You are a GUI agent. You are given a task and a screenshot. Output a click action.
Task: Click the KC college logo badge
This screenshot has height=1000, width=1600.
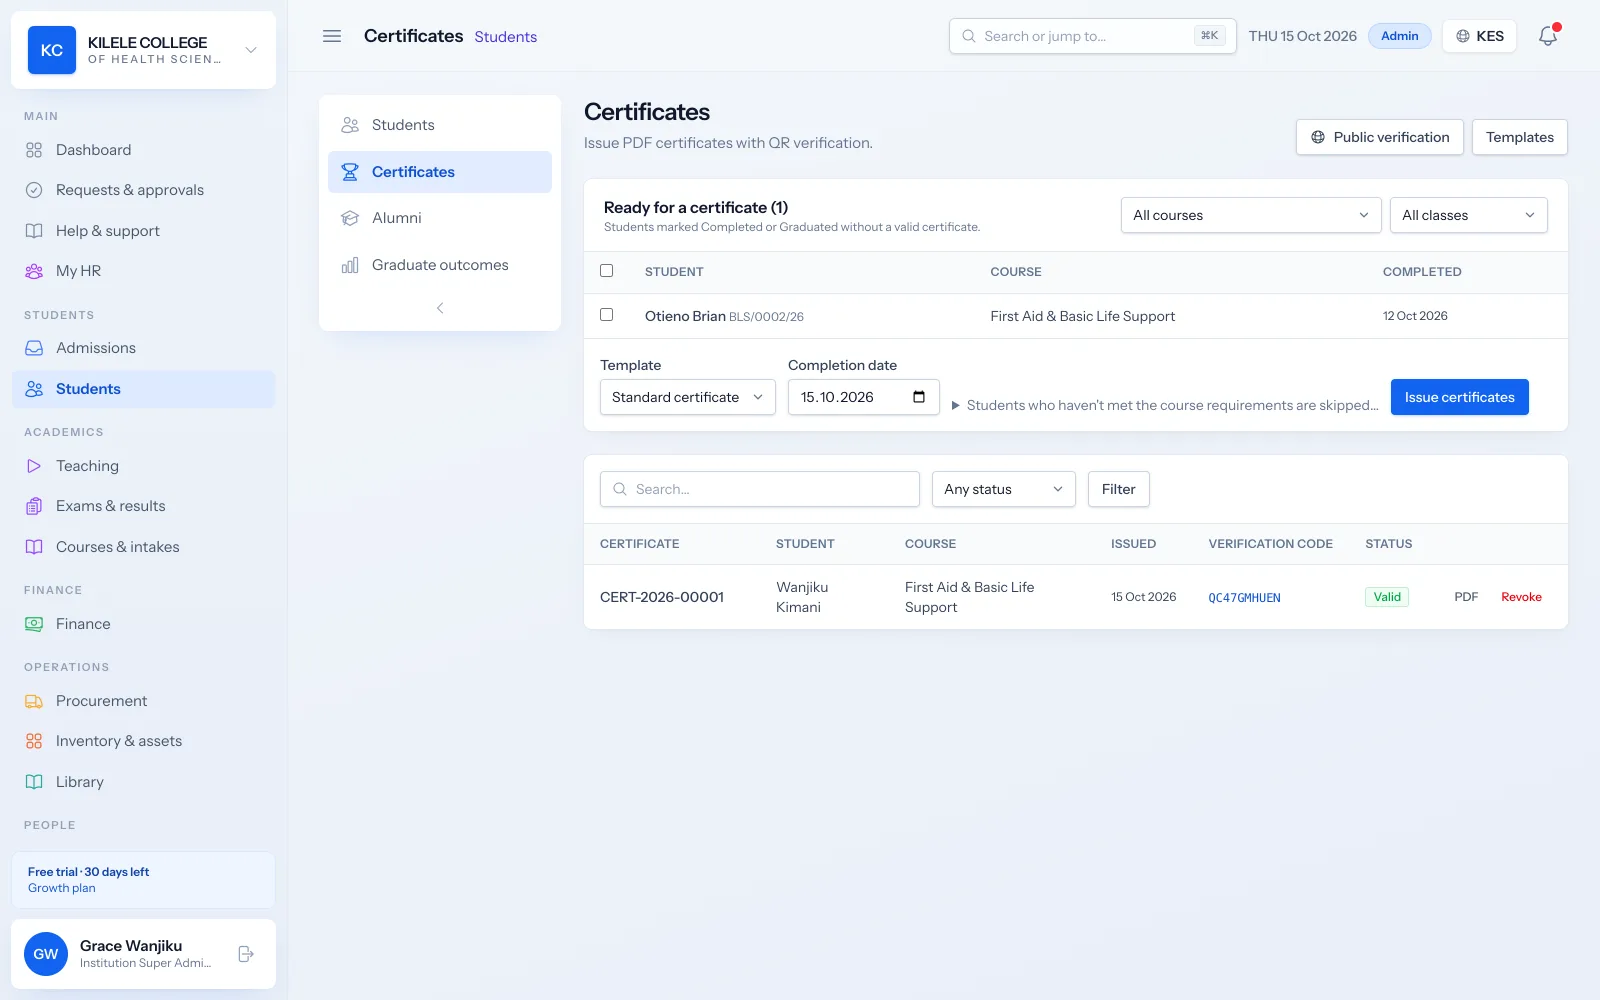(52, 50)
